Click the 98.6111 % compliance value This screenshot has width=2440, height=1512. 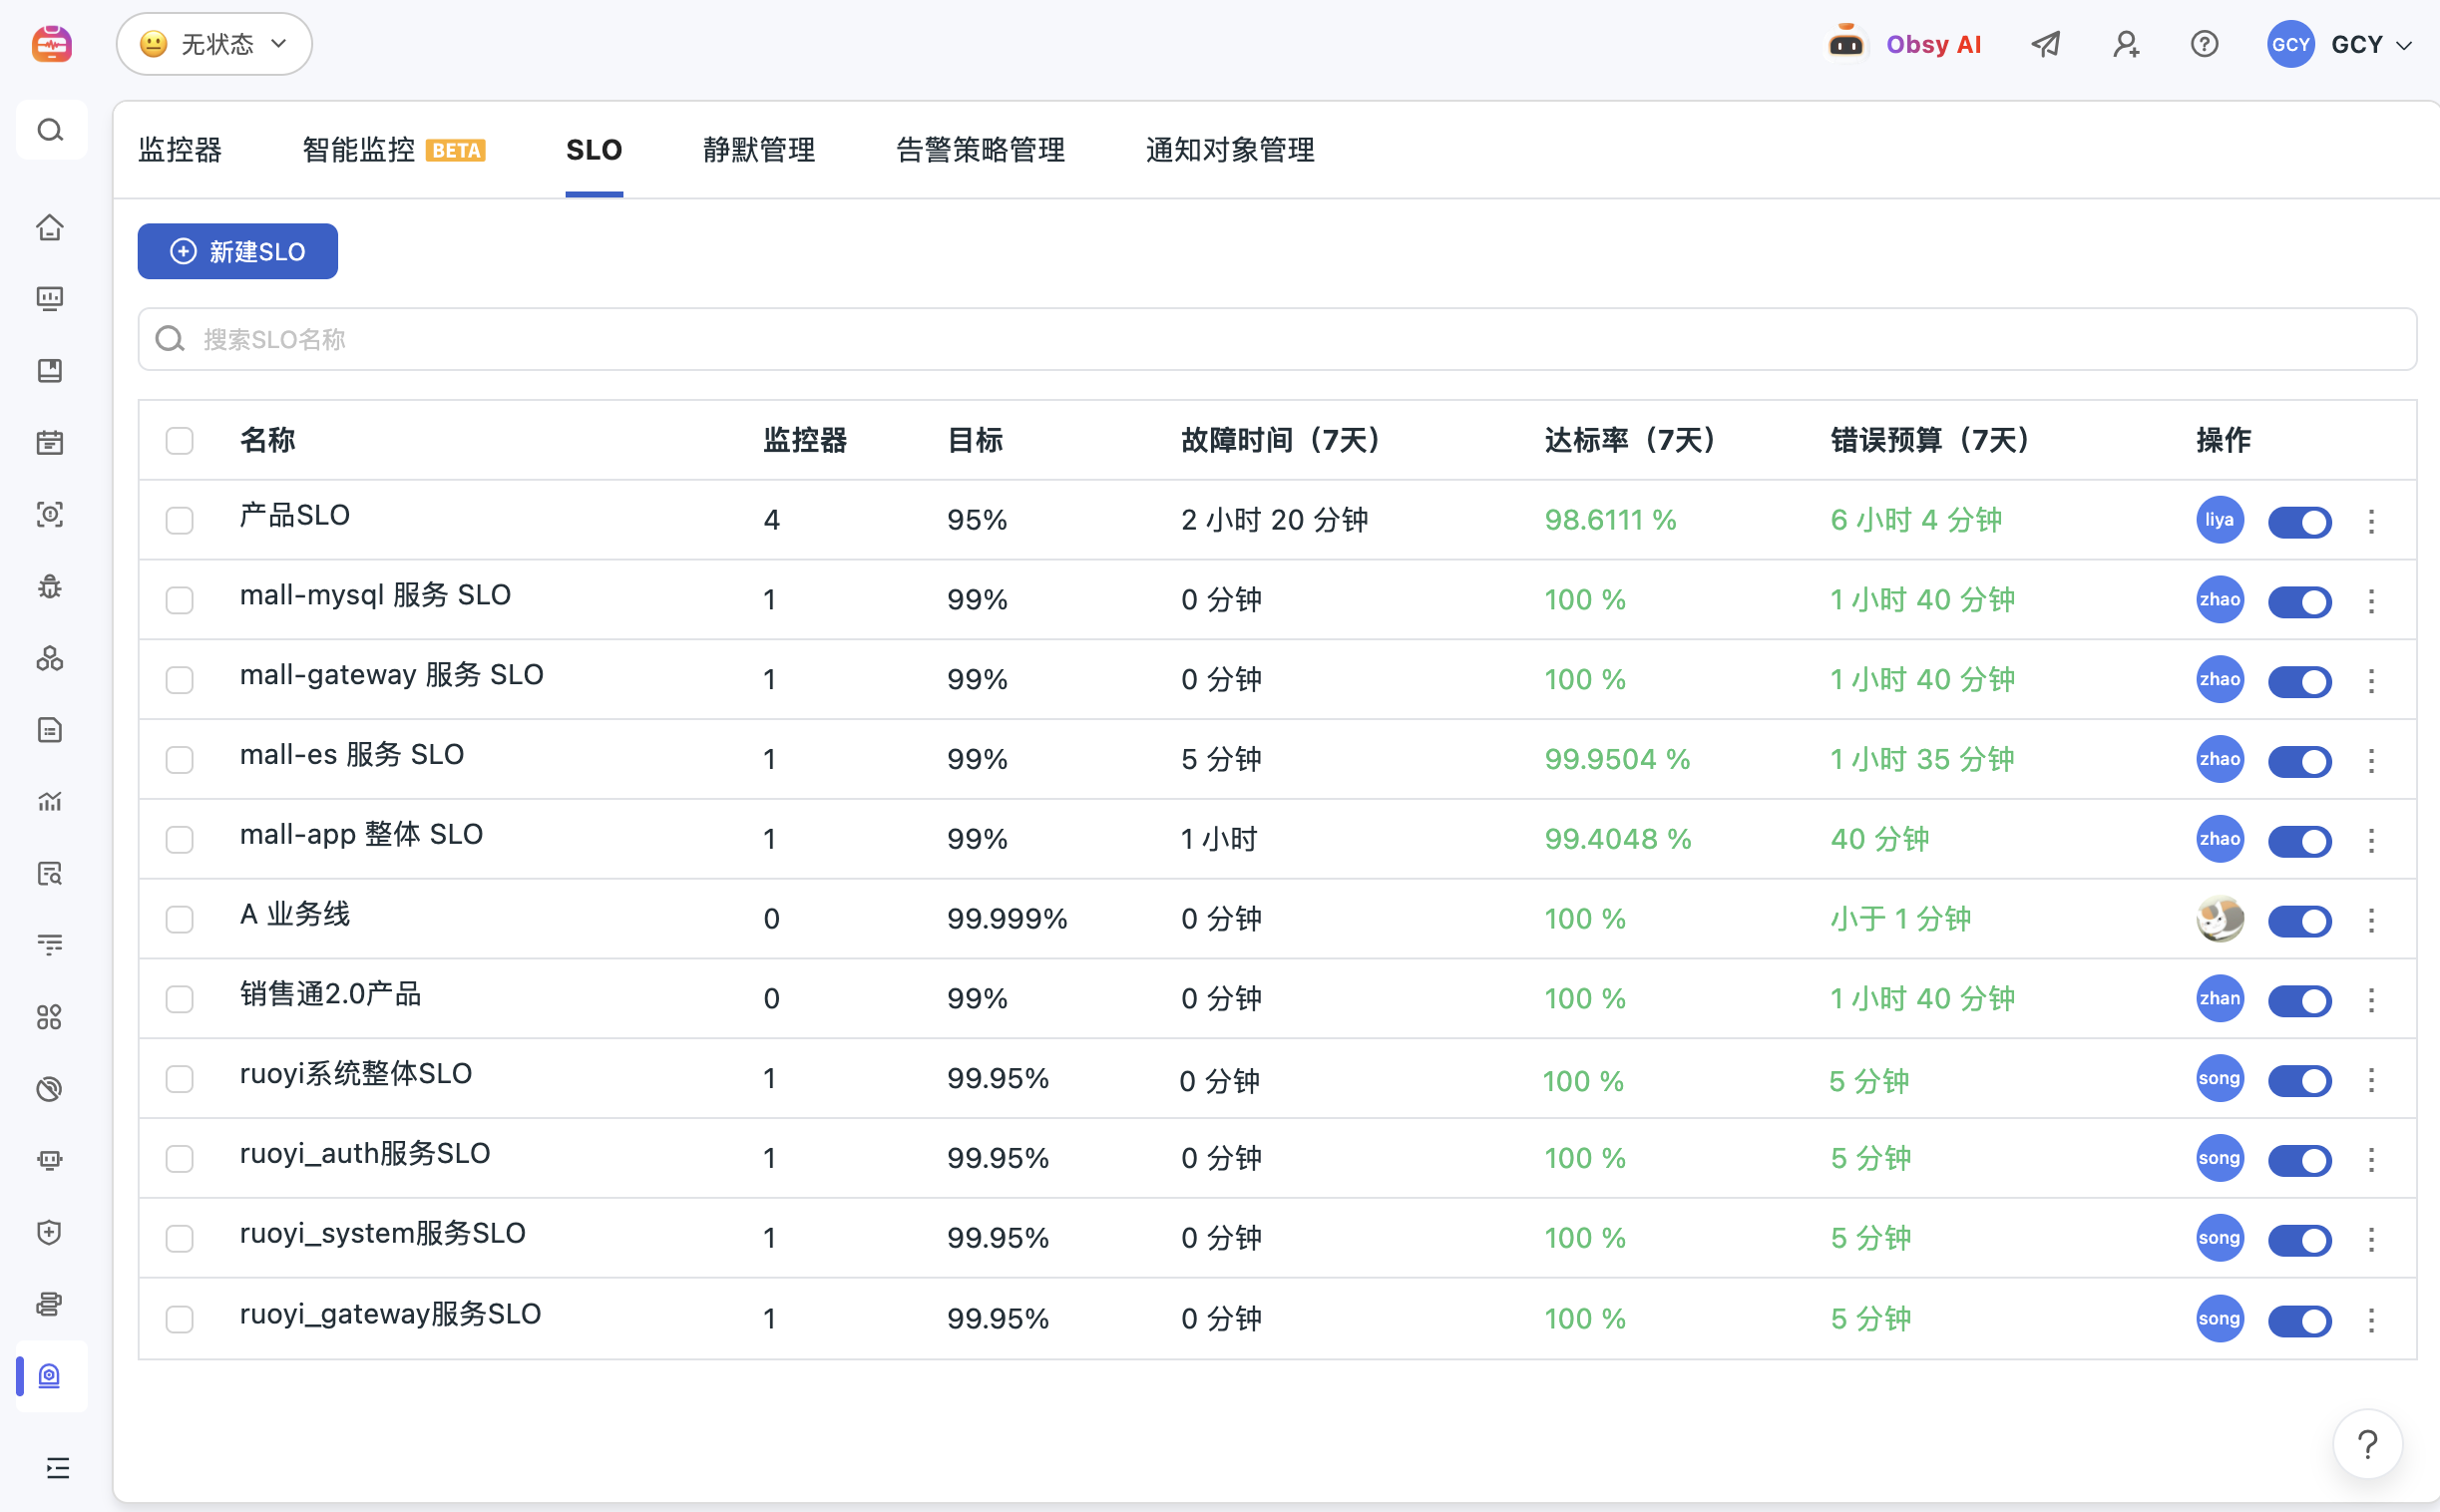pyautogui.click(x=1610, y=520)
